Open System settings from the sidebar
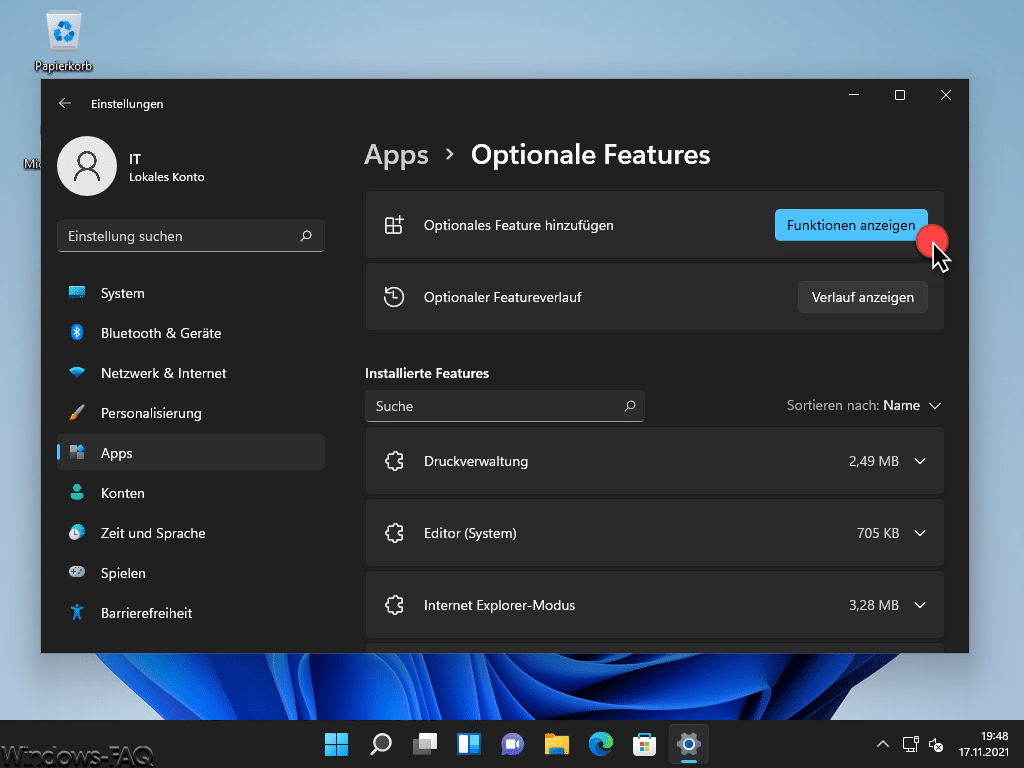Screen dimensions: 1024x768 [121, 293]
